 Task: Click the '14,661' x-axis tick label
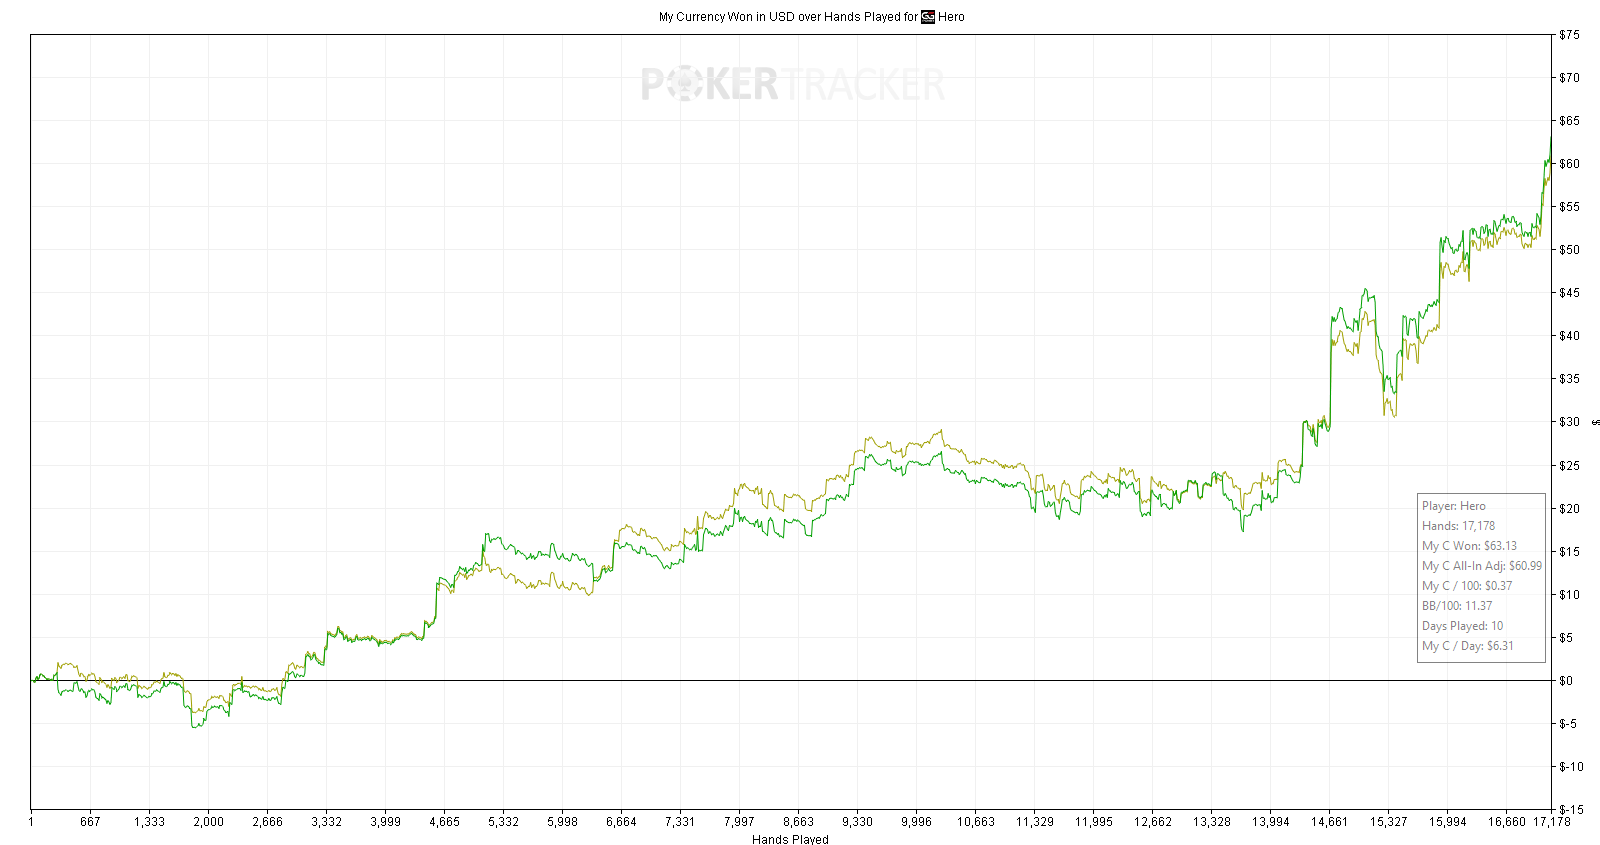tap(1330, 822)
